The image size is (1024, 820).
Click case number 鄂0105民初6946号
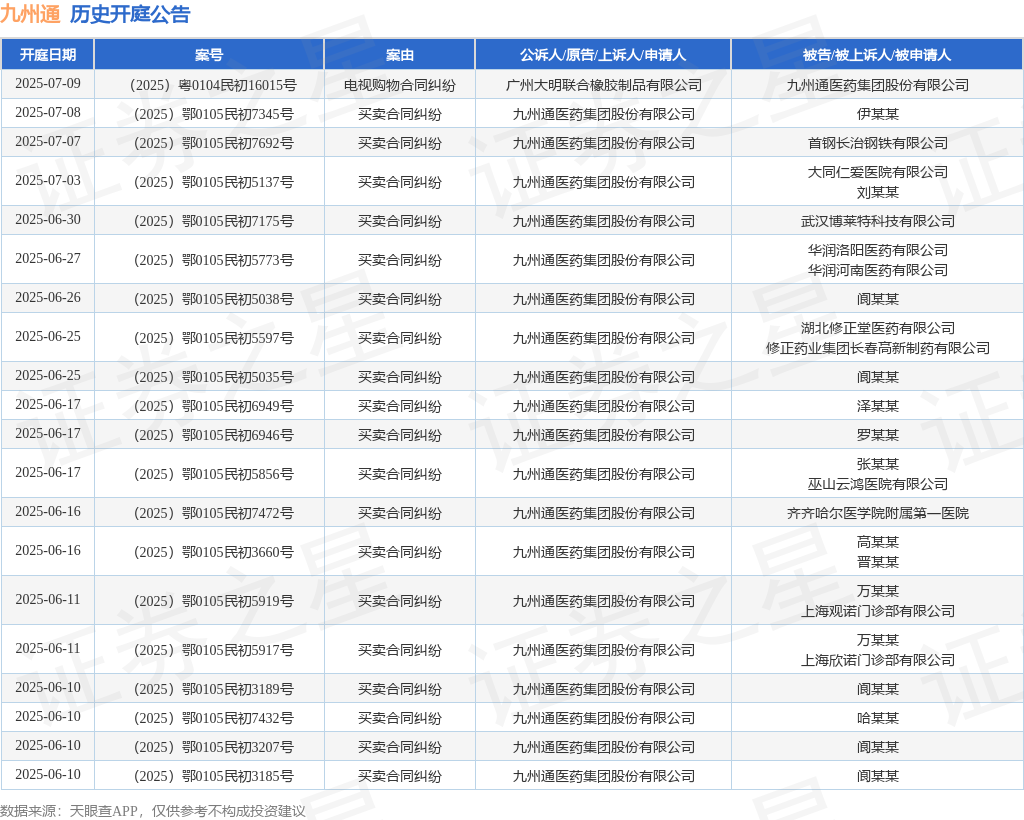pos(213,435)
